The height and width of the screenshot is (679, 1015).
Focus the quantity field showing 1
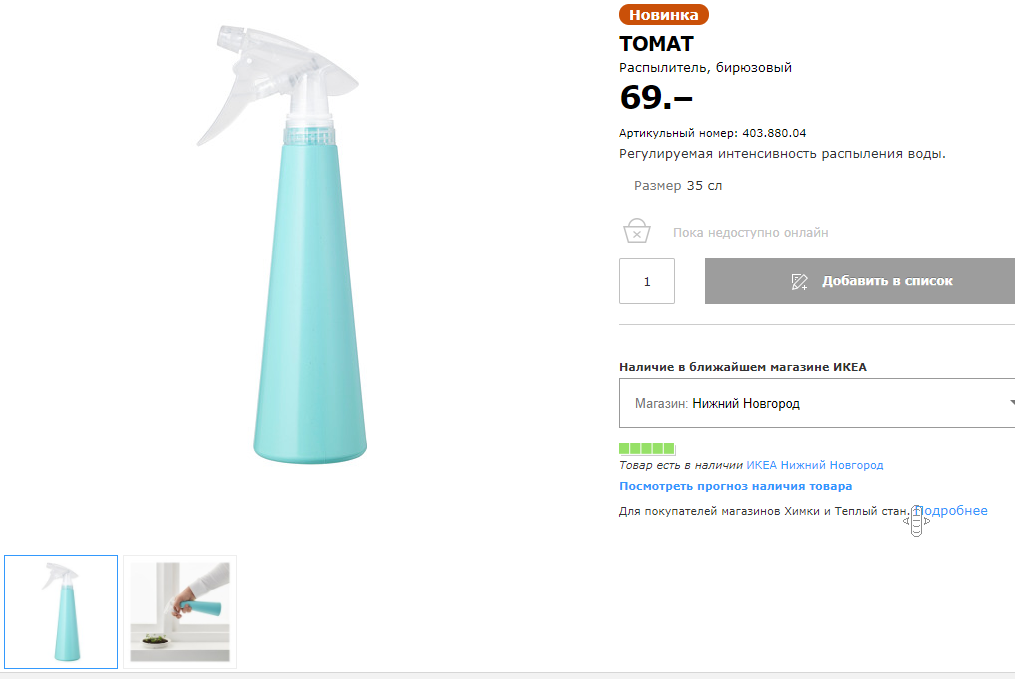pyautogui.click(x=647, y=281)
